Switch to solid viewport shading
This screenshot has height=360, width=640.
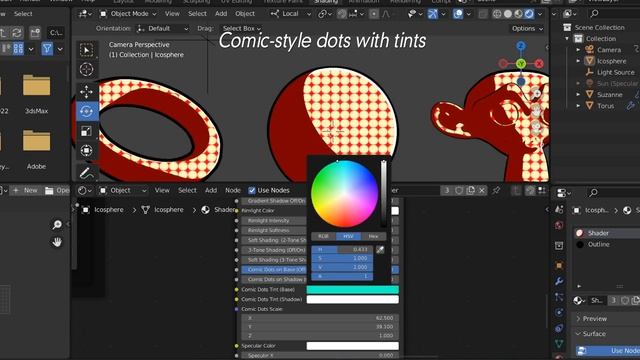tap(508, 14)
